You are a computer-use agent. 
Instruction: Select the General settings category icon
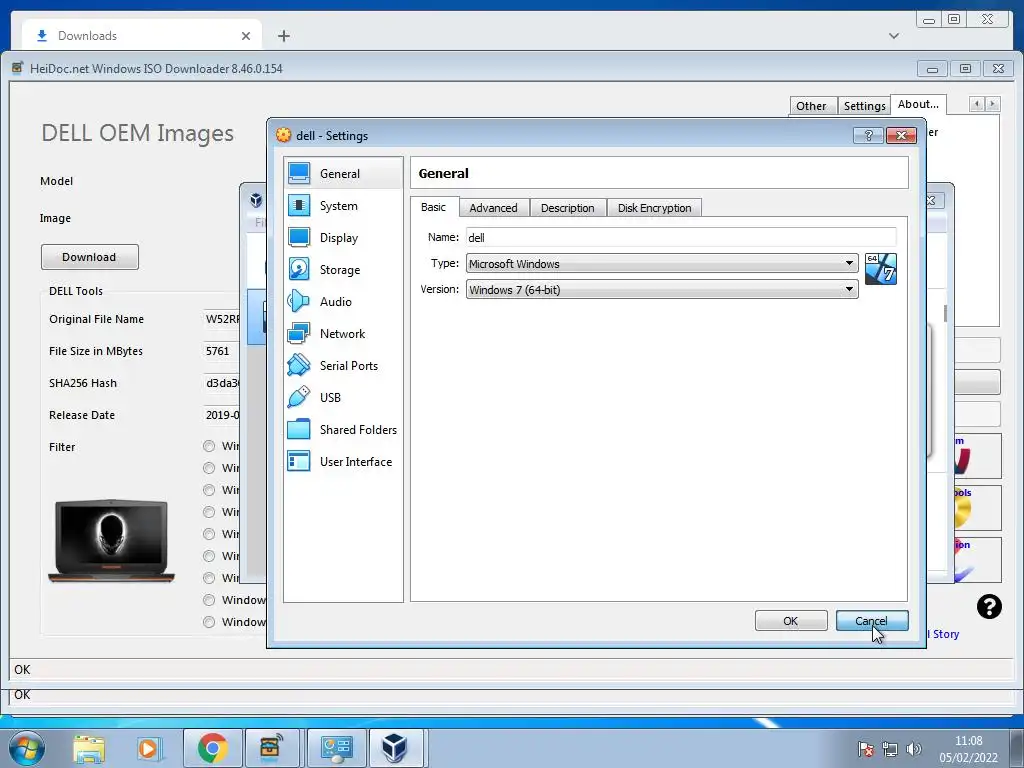(x=299, y=173)
